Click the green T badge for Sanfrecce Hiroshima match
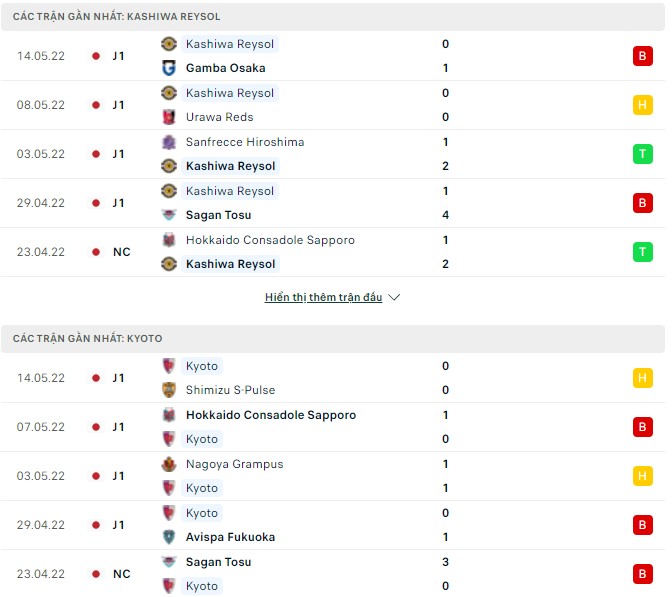 pos(642,154)
